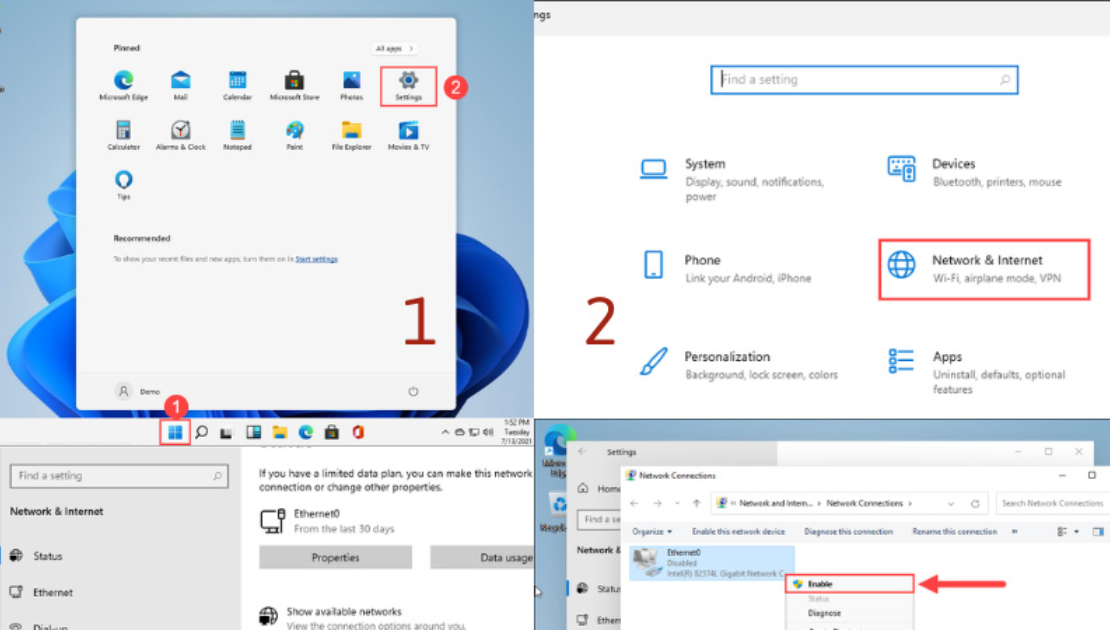Choose Diagnose from the context menu
This screenshot has width=1110, height=630.
click(x=824, y=613)
